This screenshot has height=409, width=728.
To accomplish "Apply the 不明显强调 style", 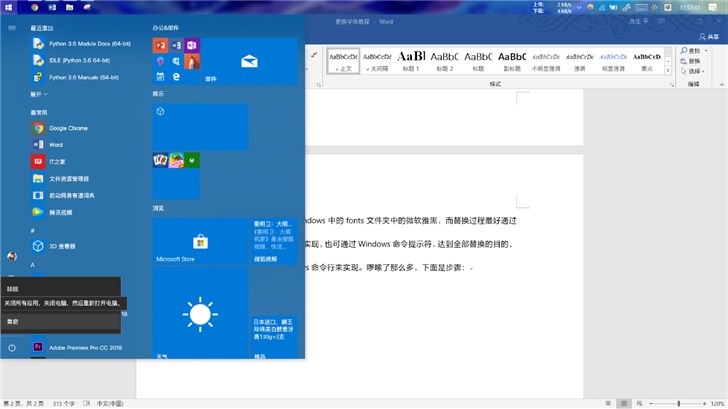I will (546, 61).
